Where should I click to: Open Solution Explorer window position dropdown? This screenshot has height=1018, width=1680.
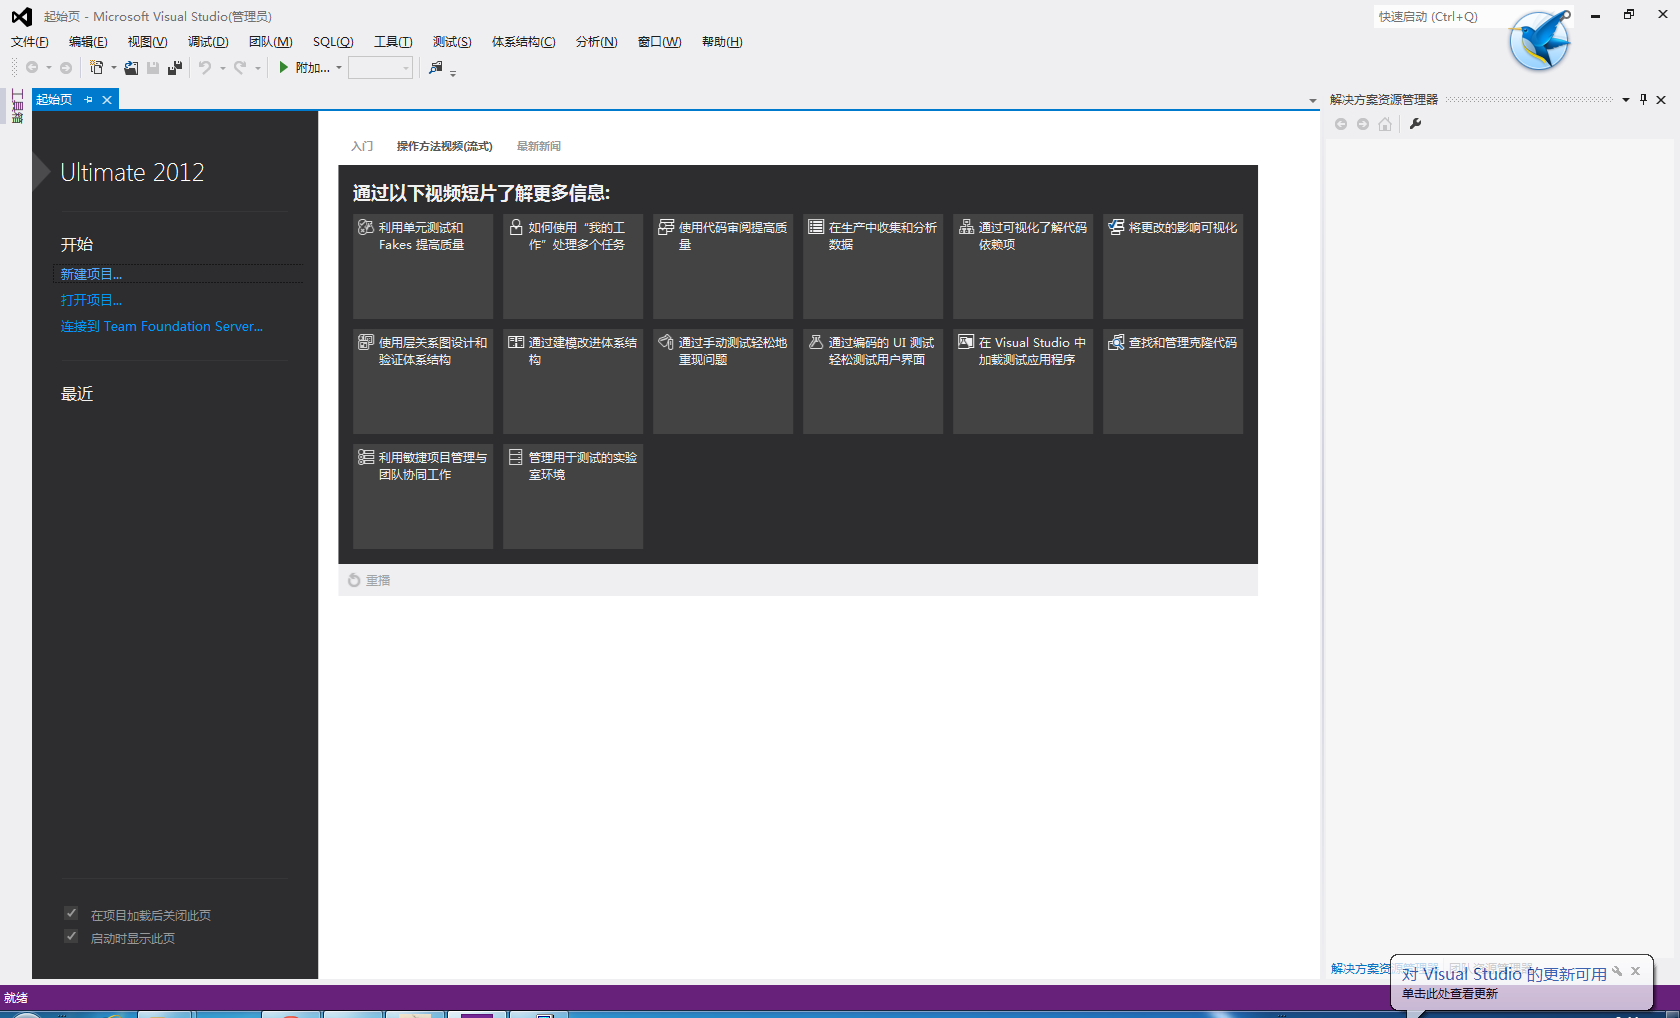pyautogui.click(x=1626, y=99)
